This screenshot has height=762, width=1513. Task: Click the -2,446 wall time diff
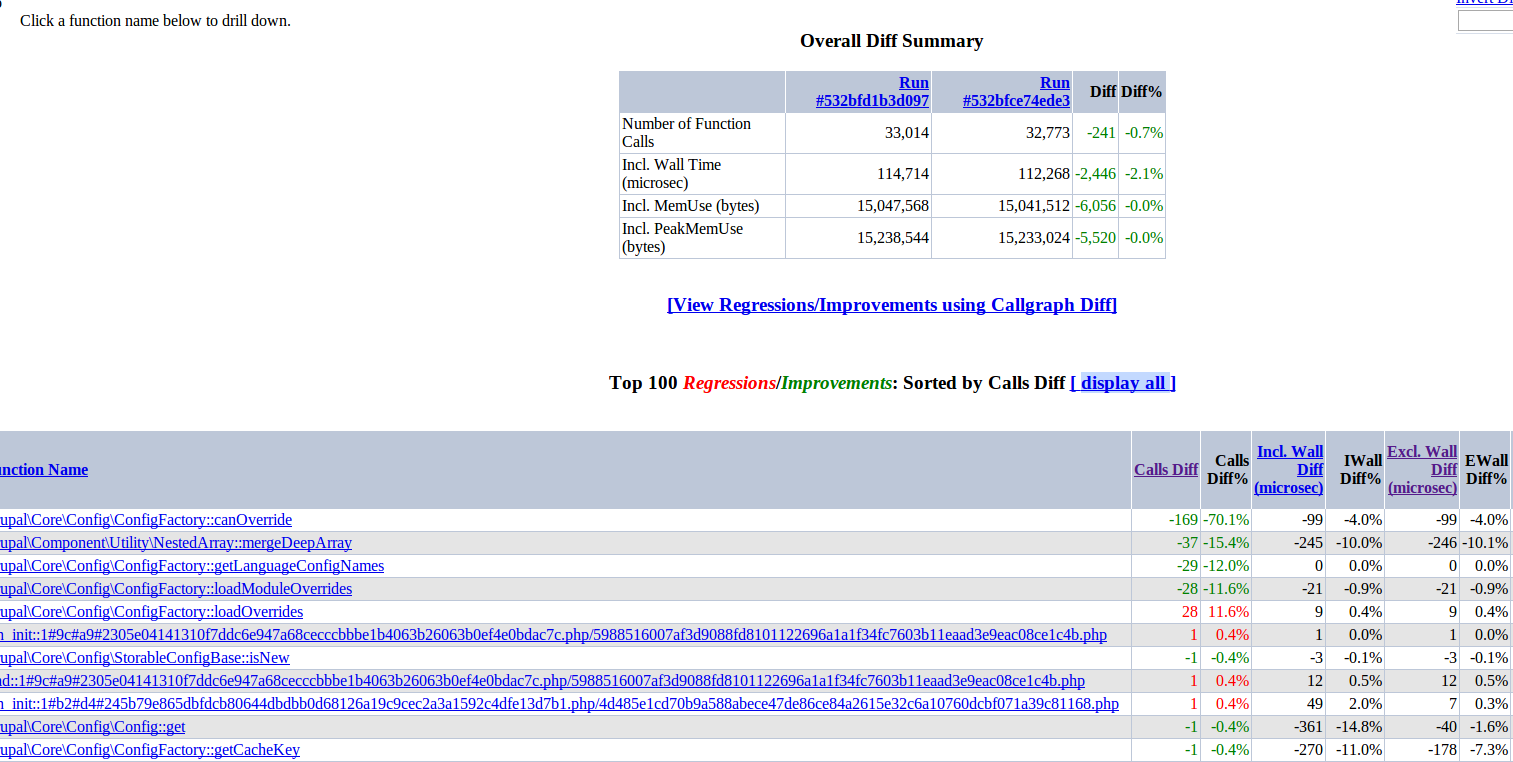coord(1096,174)
